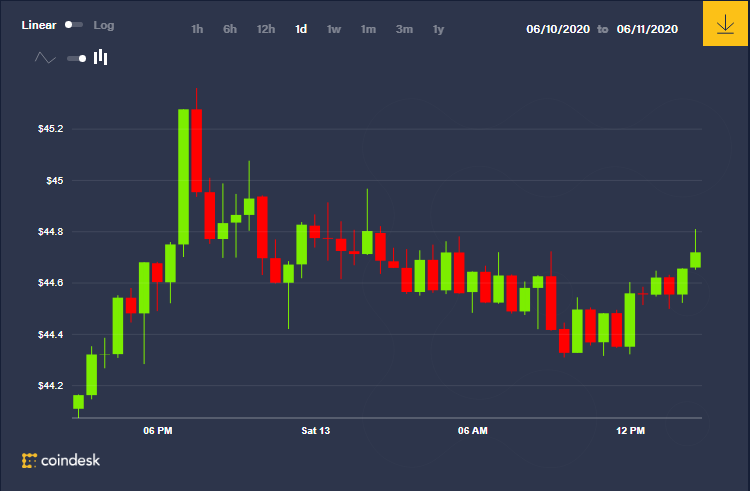Select the 1d time range
Screen dimensions: 750x491
pos(301,29)
